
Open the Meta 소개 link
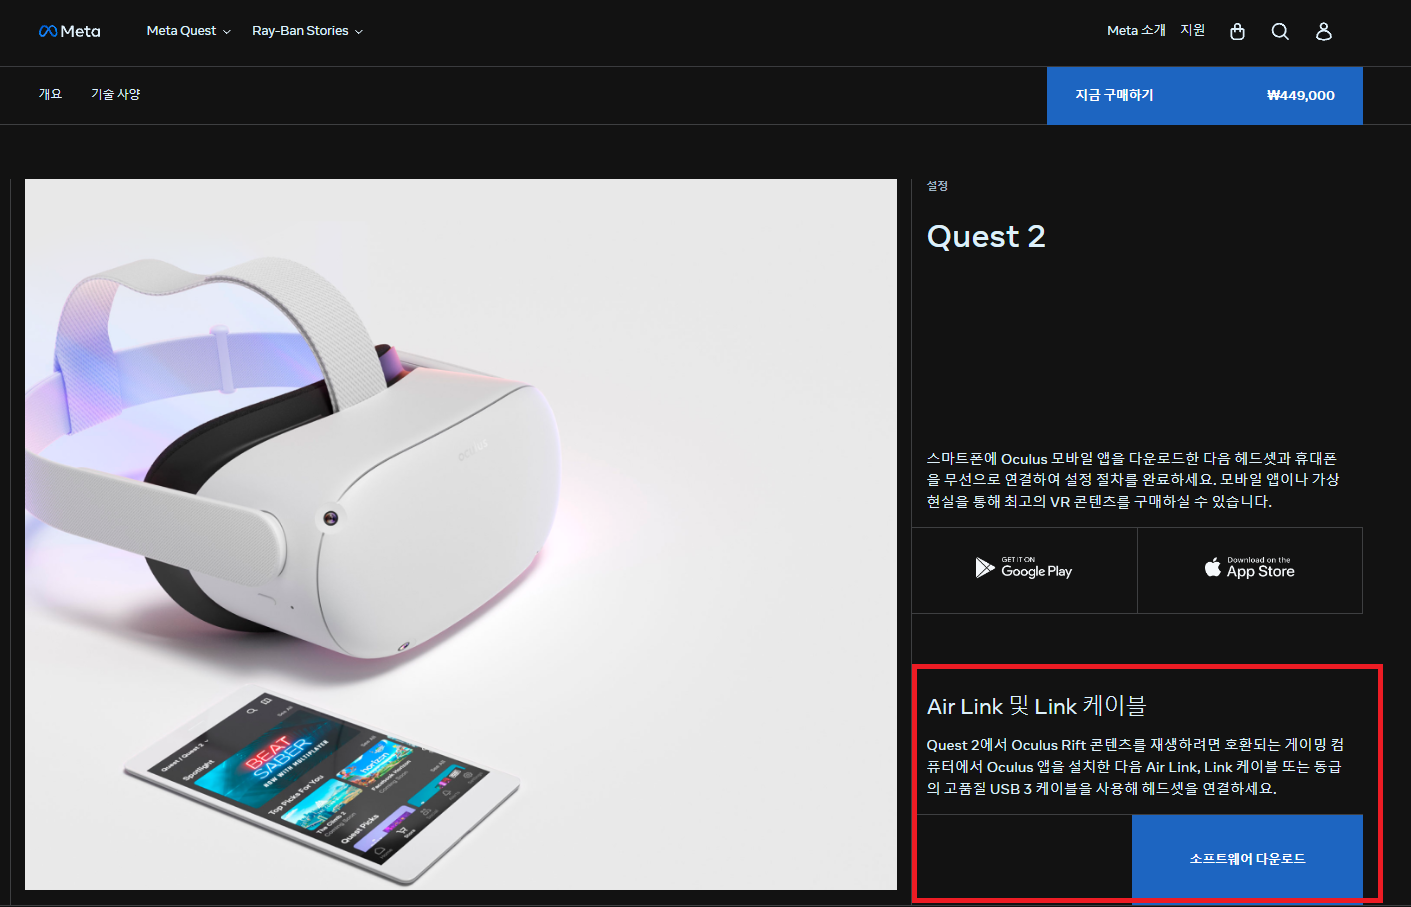click(x=1136, y=31)
